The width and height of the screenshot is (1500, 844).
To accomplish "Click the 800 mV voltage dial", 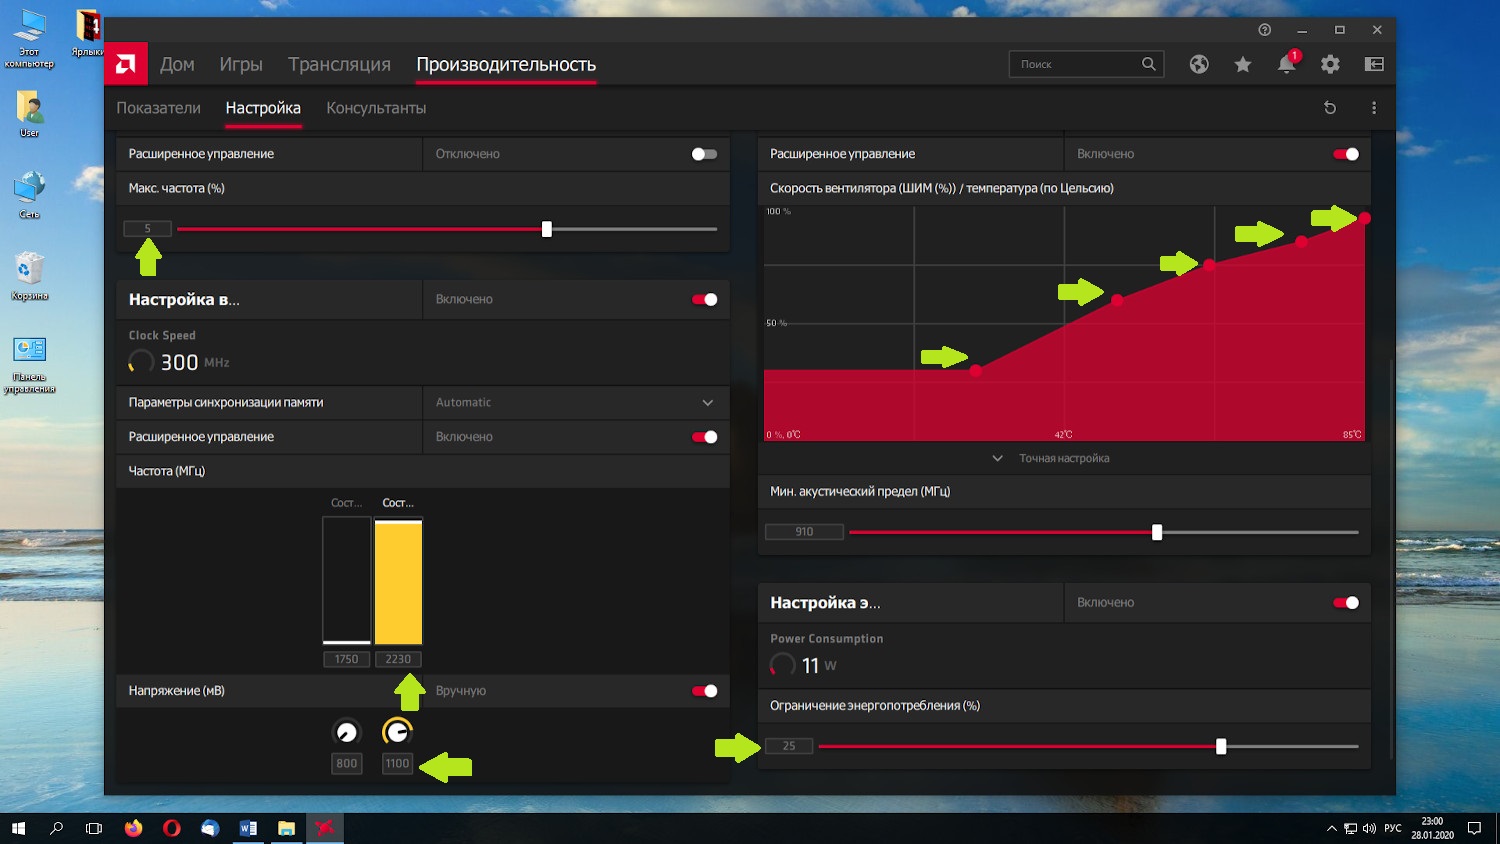I will coord(346,732).
